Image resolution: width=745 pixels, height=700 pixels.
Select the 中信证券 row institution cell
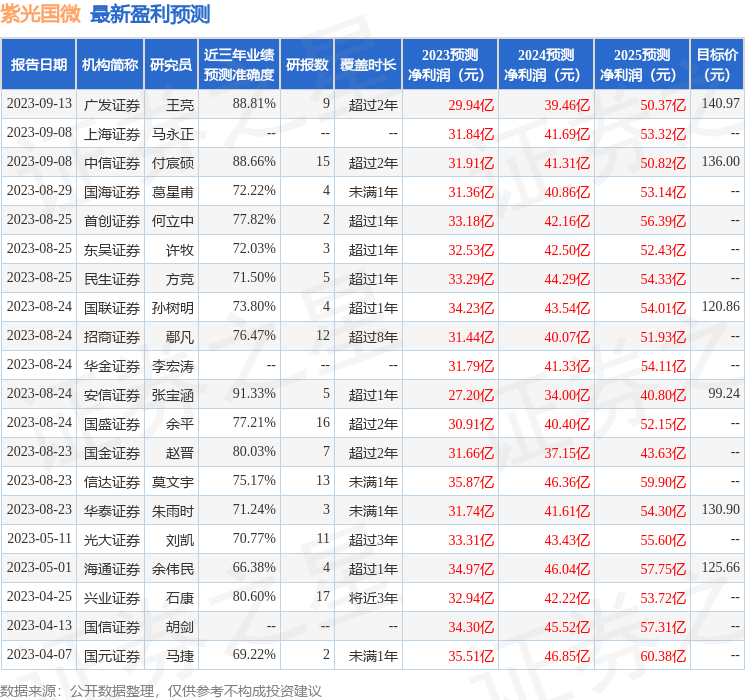click(x=112, y=162)
